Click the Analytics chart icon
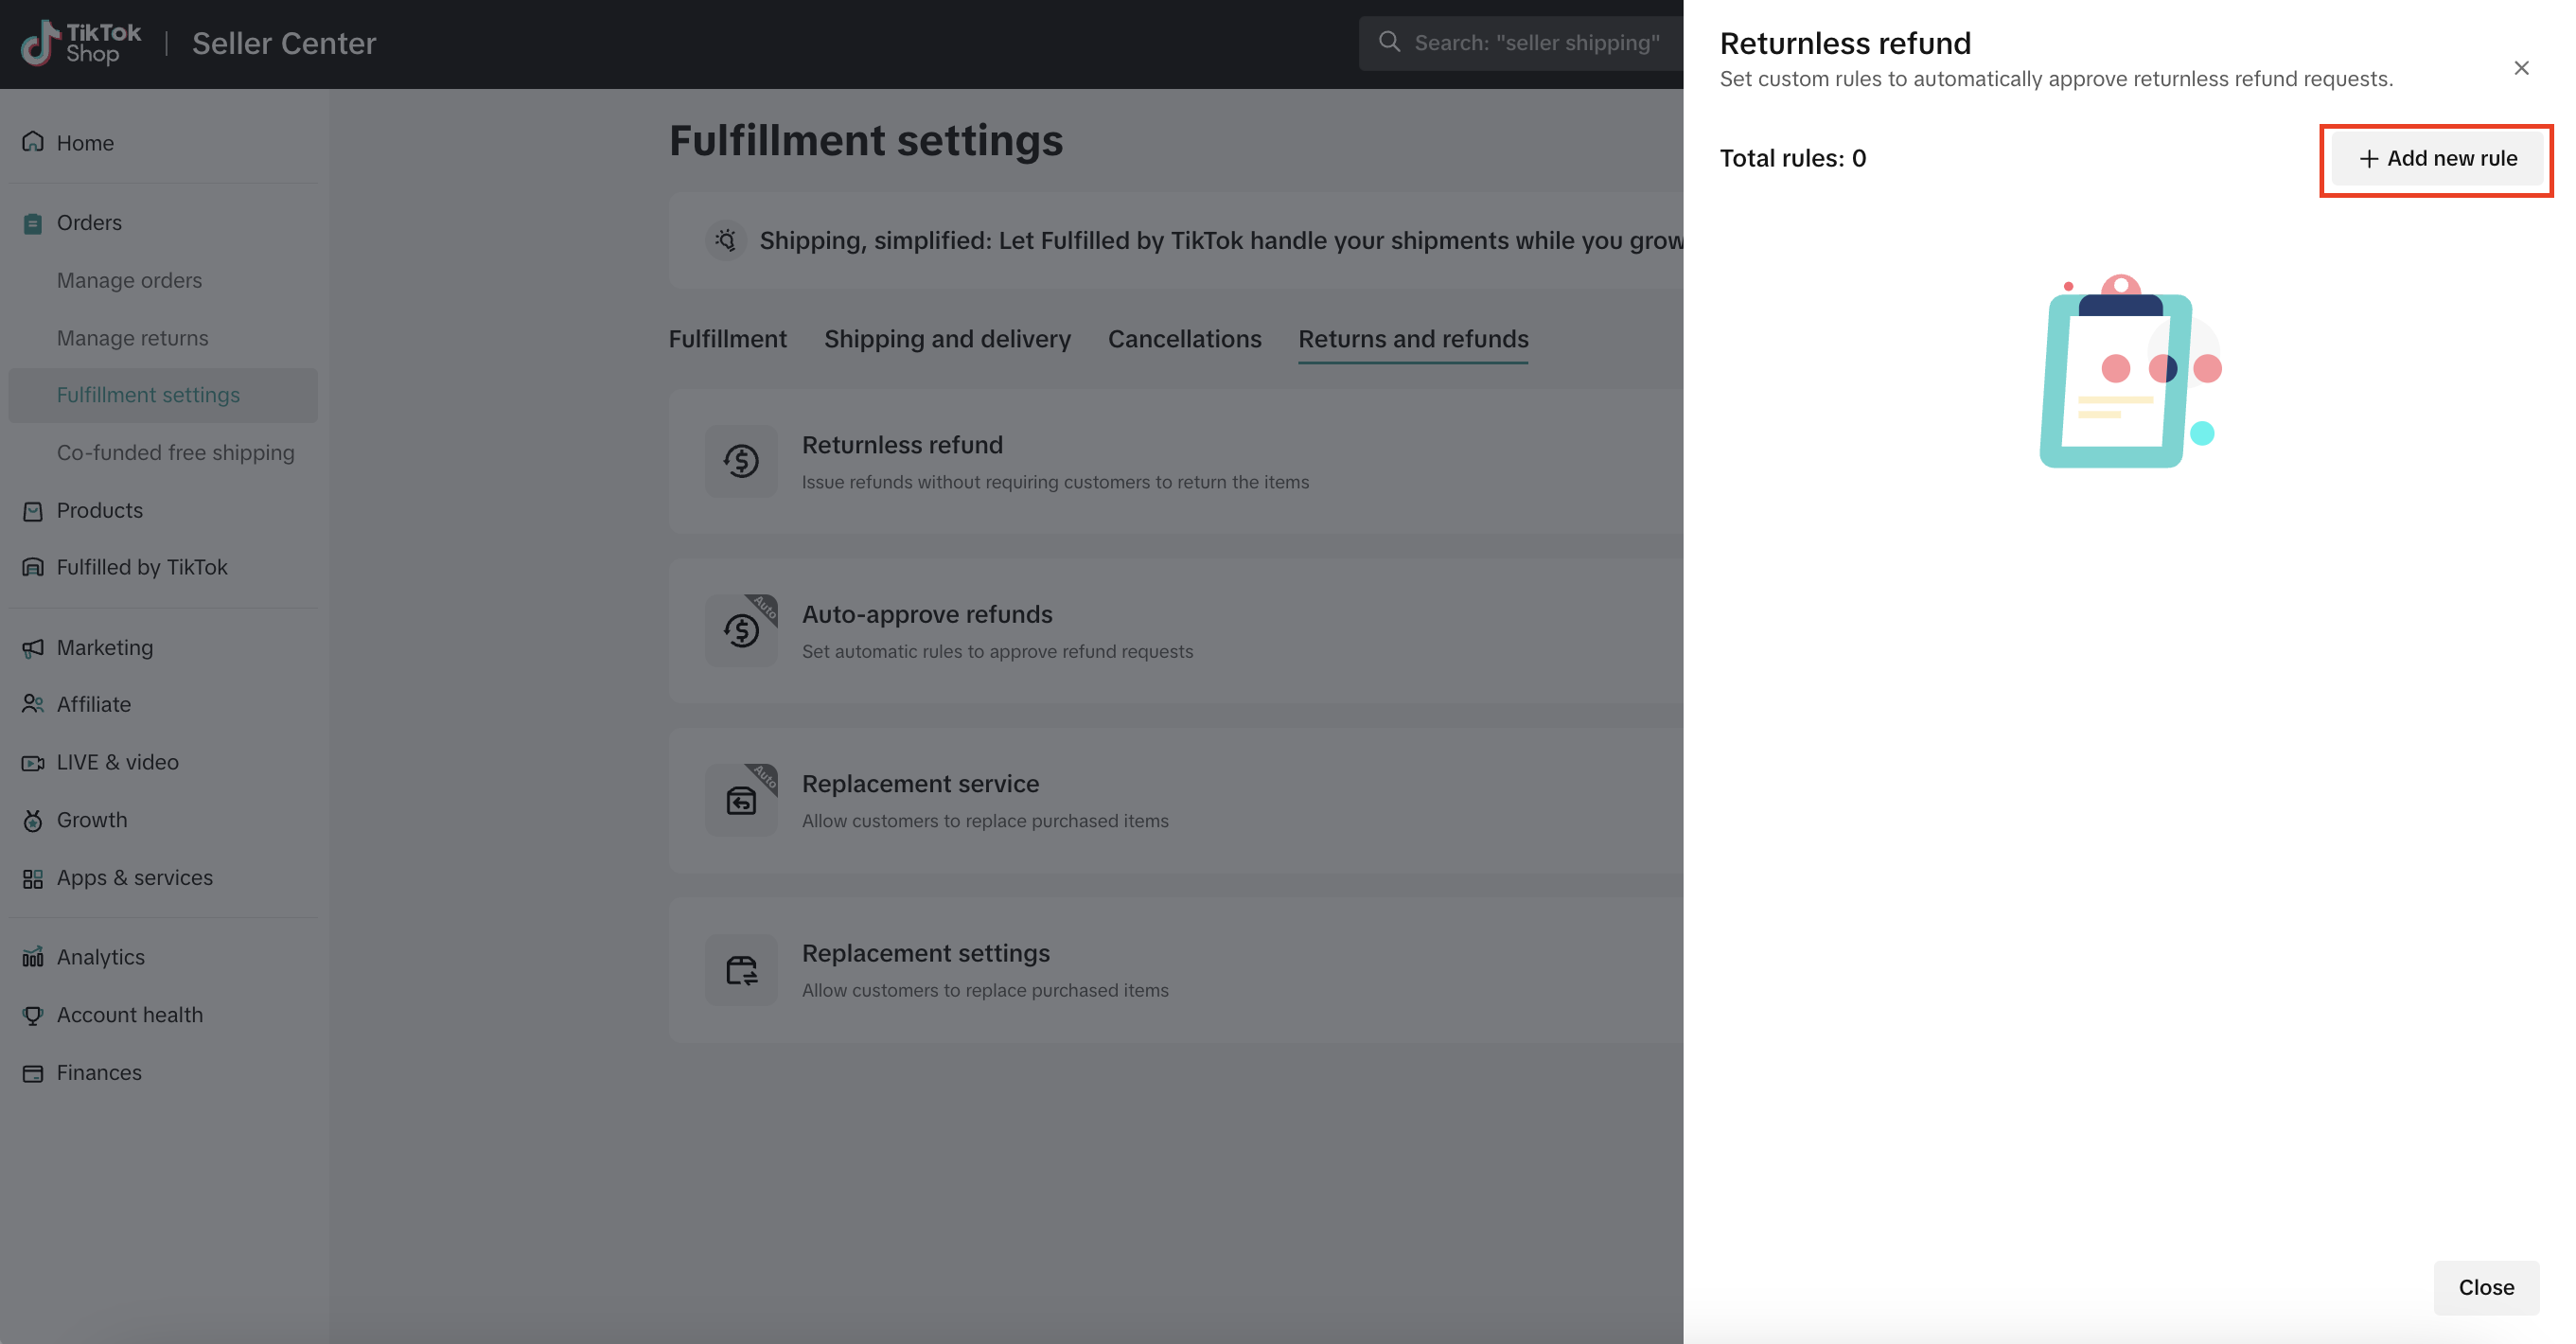 [33, 958]
